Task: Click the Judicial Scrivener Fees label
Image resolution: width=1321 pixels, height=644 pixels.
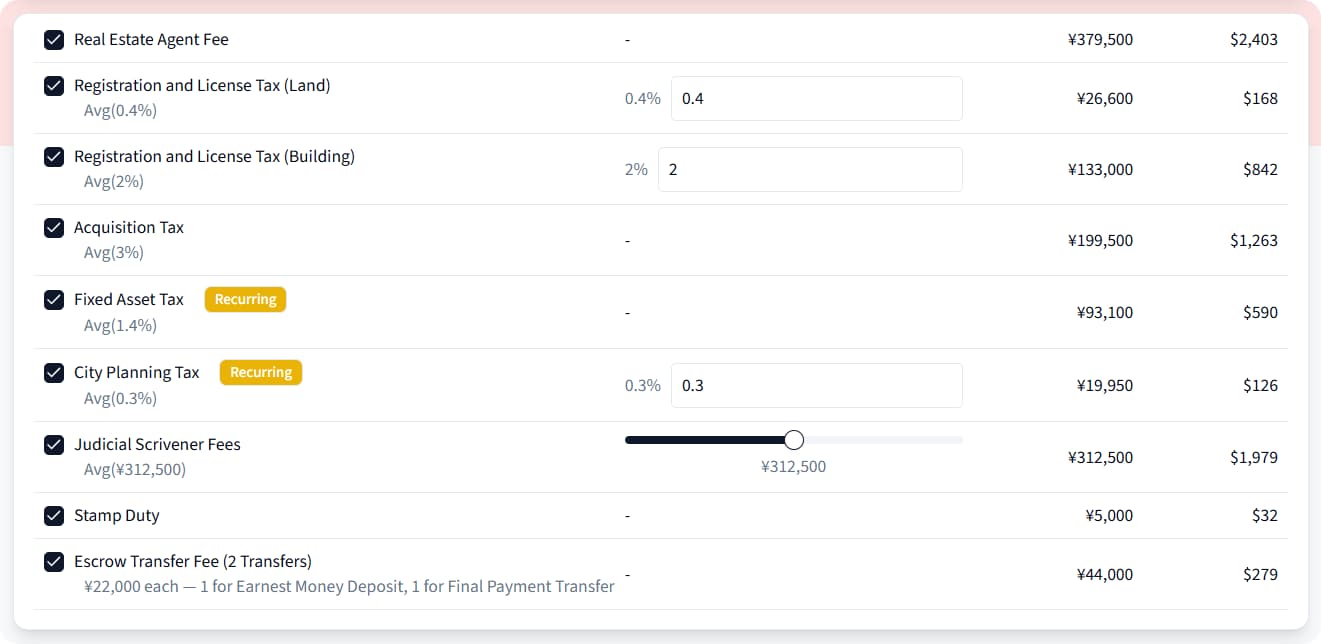Action: pos(157,445)
